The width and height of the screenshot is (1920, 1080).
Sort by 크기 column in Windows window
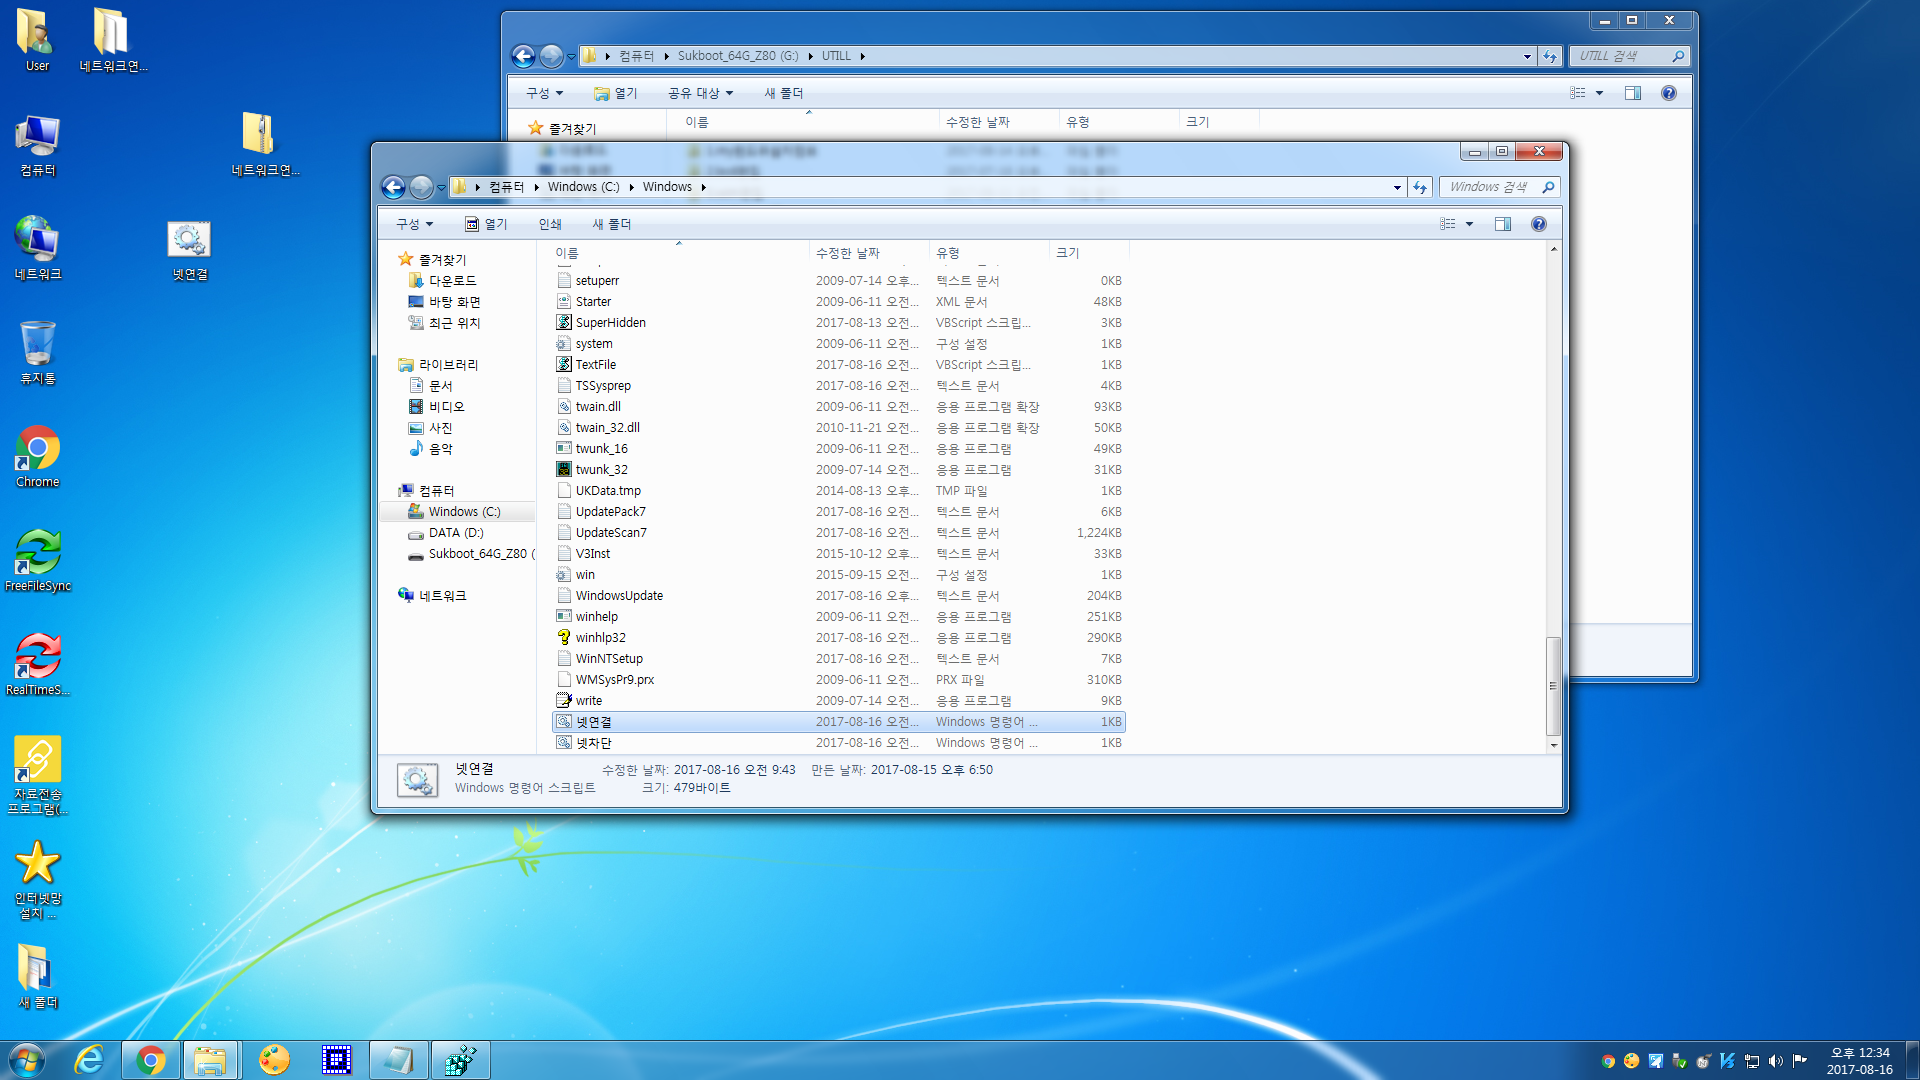point(1088,253)
